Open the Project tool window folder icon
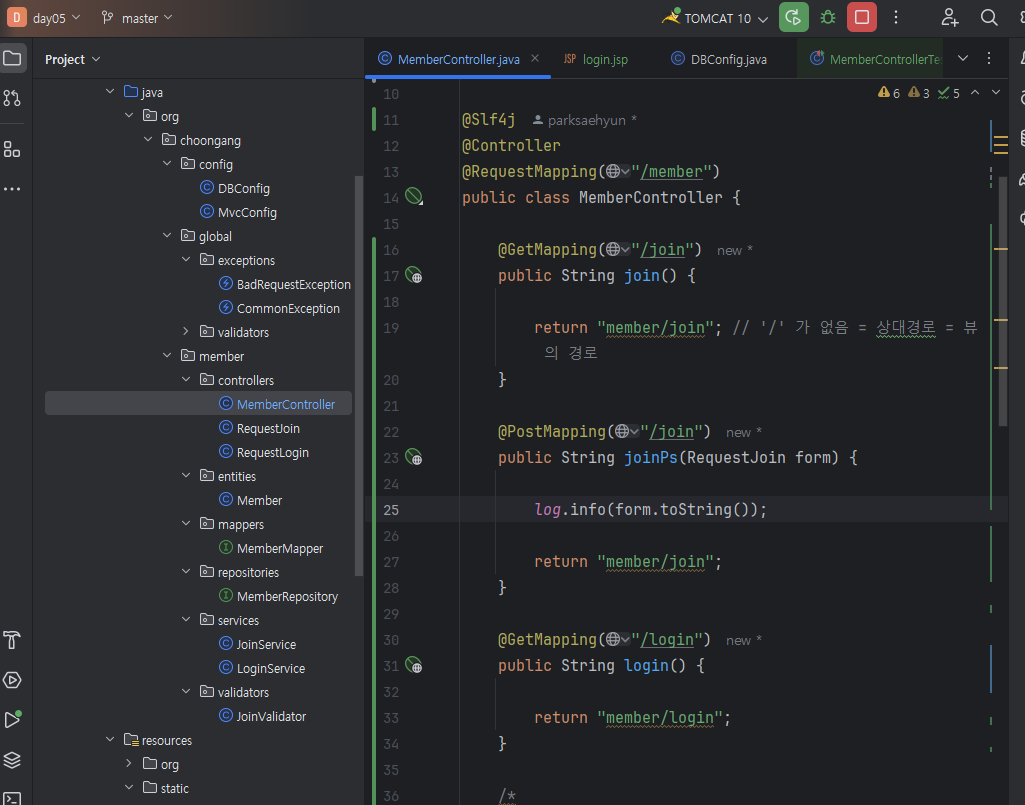The width and height of the screenshot is (1025, 805). pos(12,58)
